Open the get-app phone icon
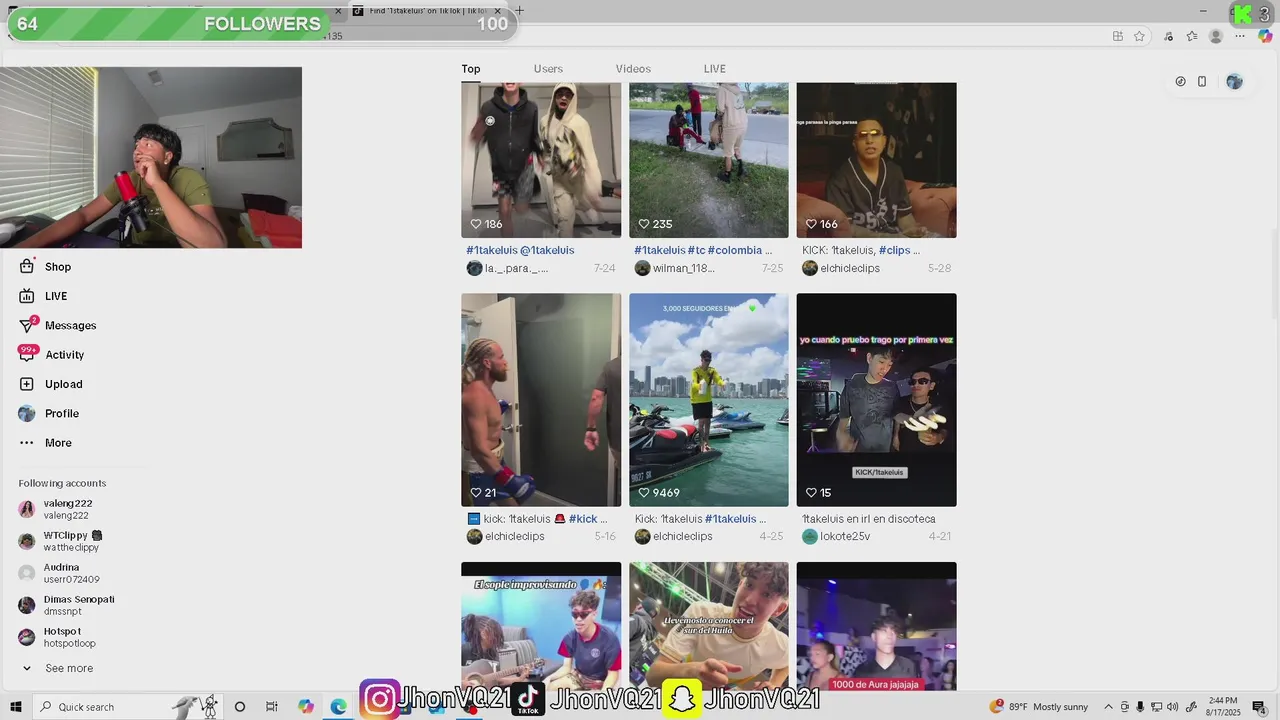The height and width of the screenshot is (720, 1280). pyautogui.click(x=1202, y=82)
